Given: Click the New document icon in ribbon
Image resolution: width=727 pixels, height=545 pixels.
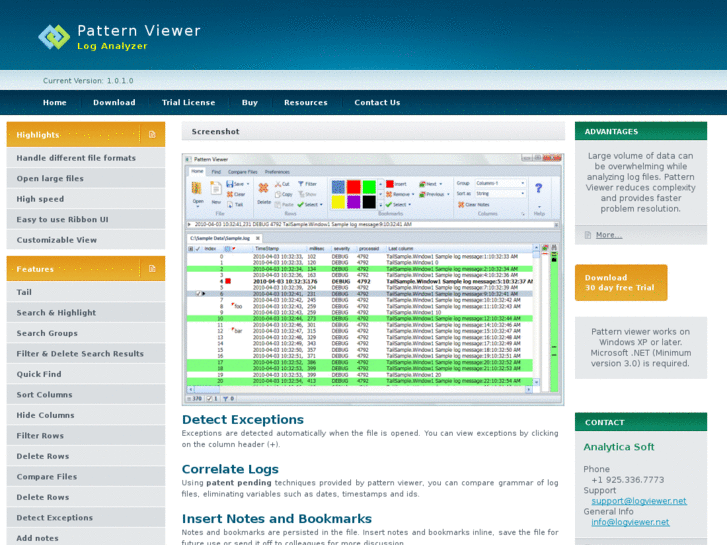Looking at the screenshot, I should (216, 188).
